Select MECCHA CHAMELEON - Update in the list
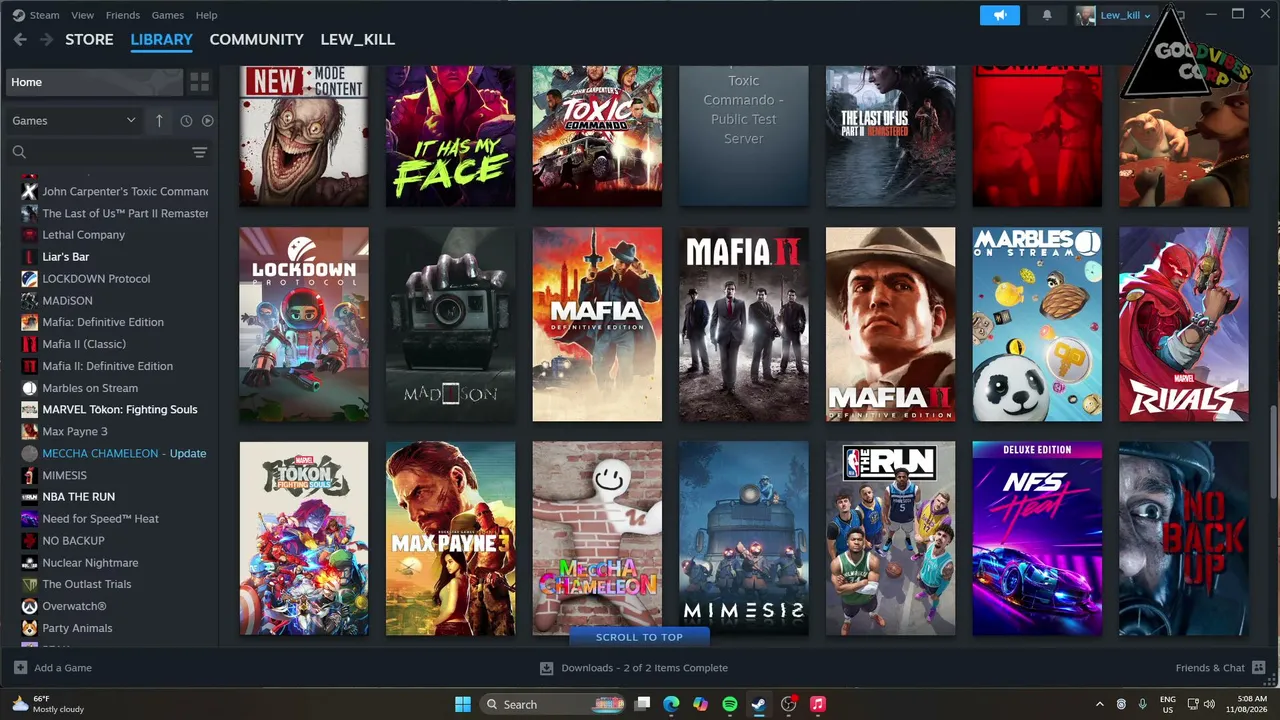Viewport: 1280px width, 720px height. coord(124,453)
